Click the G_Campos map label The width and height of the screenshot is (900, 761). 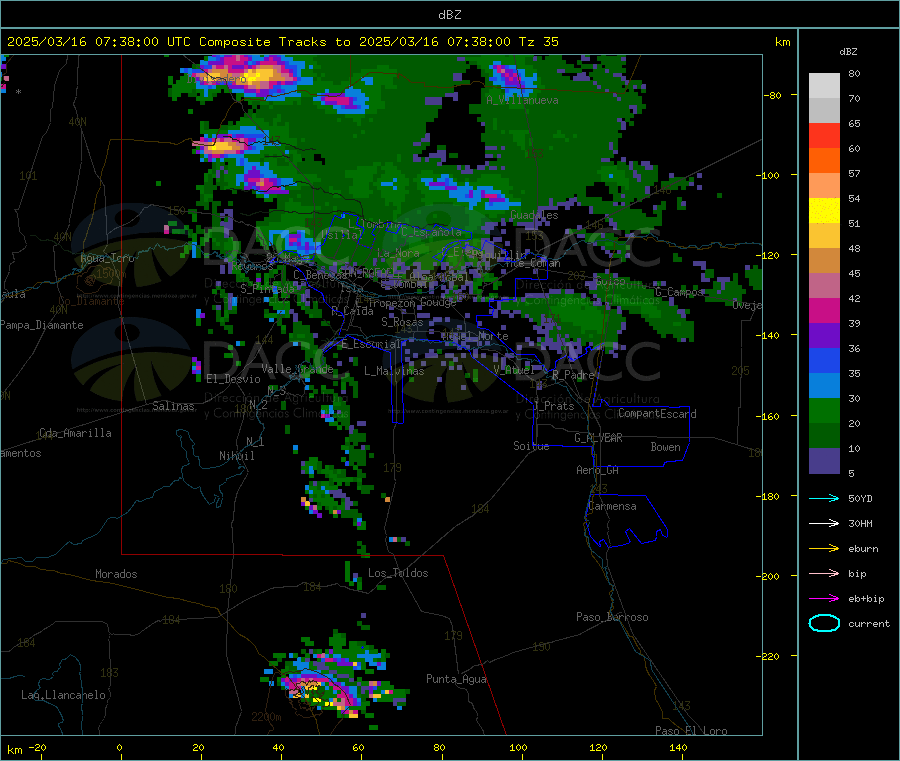(679, 292)
